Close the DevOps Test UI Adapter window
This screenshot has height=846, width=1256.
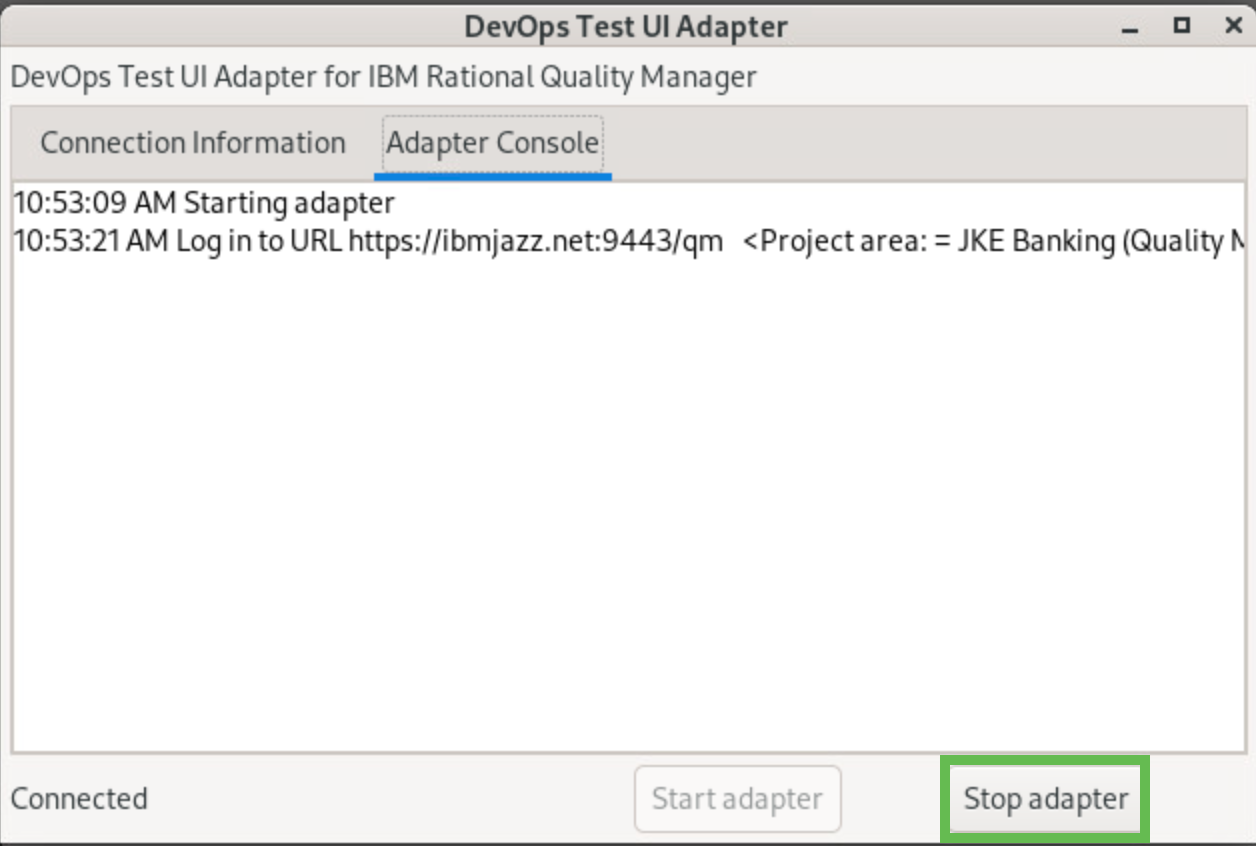tap(1234, 26)
